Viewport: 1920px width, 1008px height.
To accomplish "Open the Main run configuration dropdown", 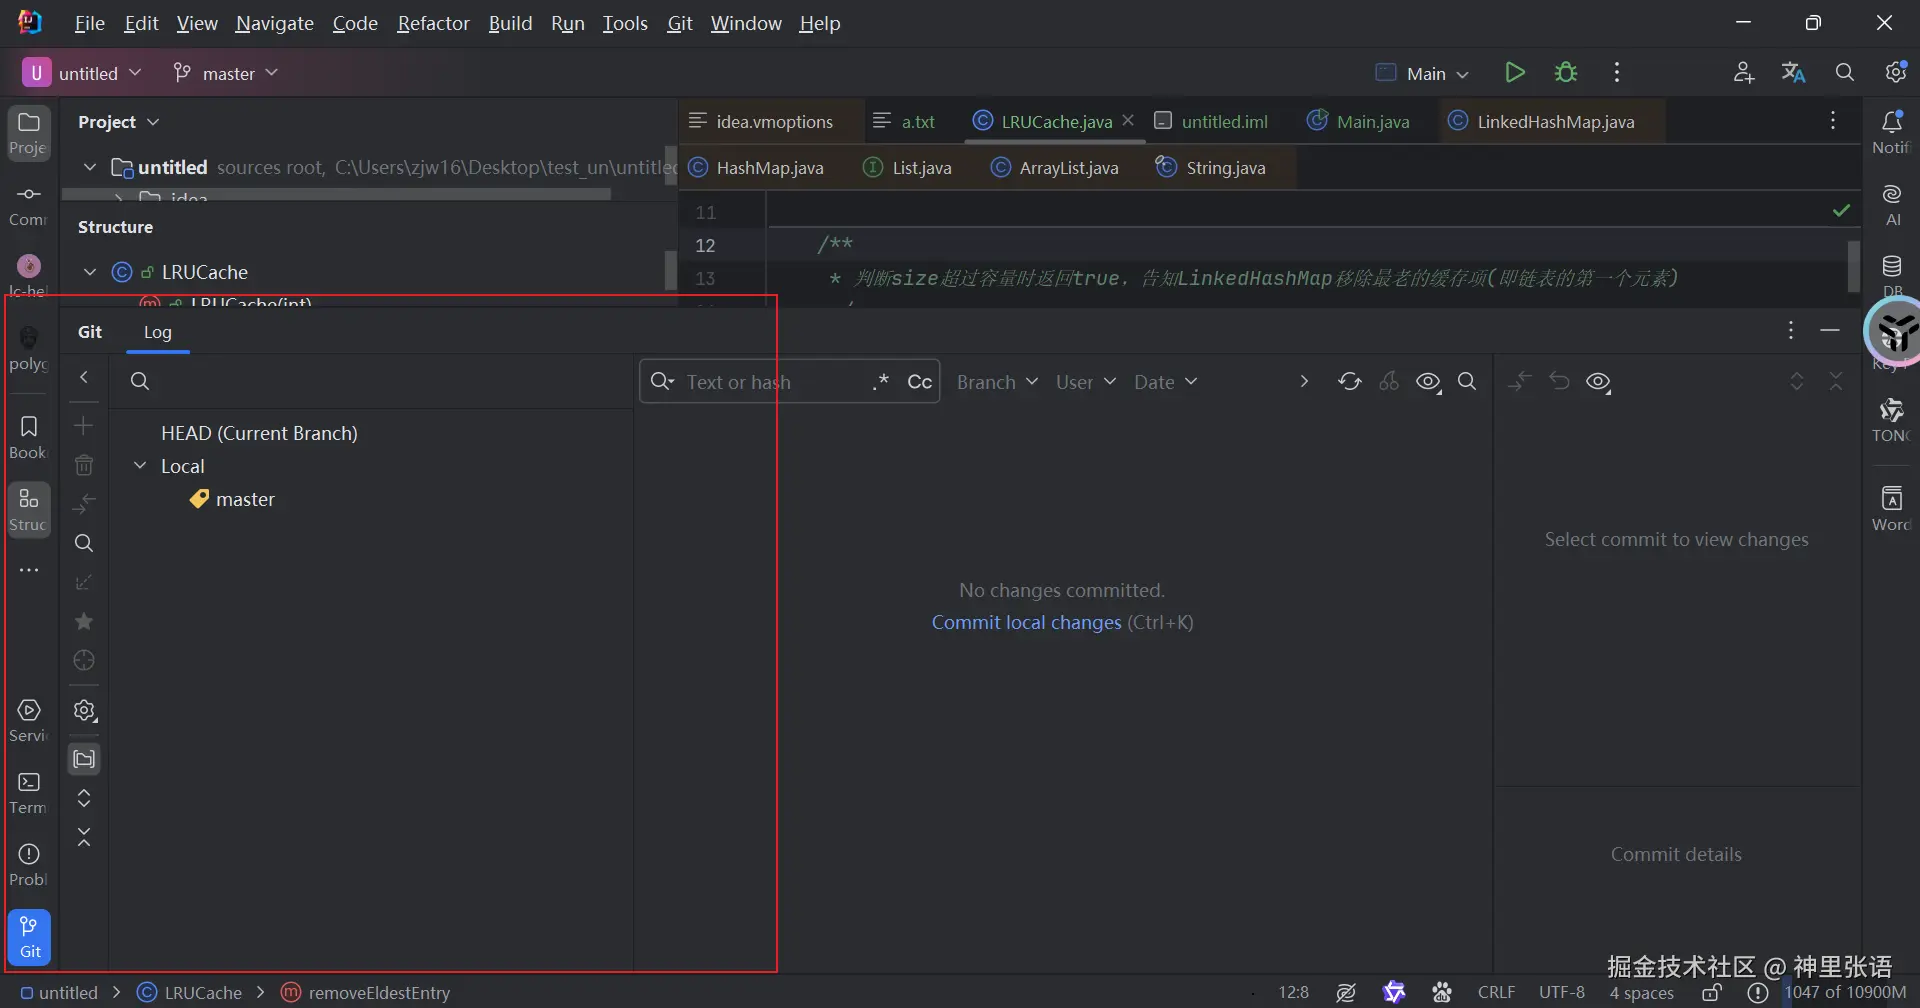I will (x=1424, y=73).
